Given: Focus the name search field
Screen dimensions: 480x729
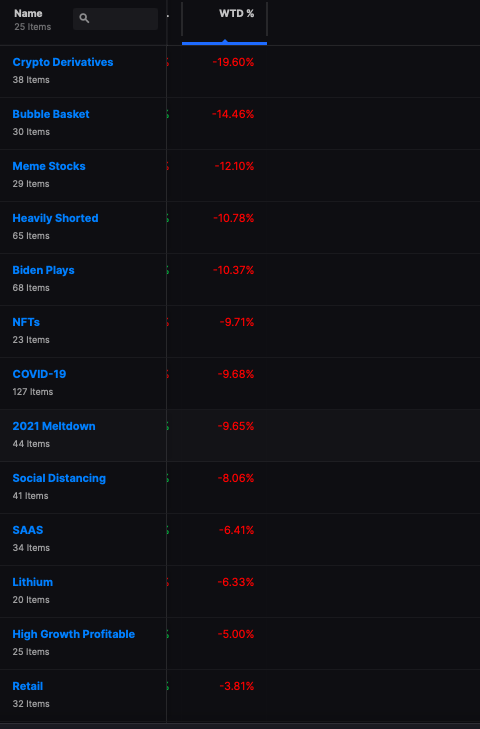Looking at the screenshot, I should (x=115, y=19).
